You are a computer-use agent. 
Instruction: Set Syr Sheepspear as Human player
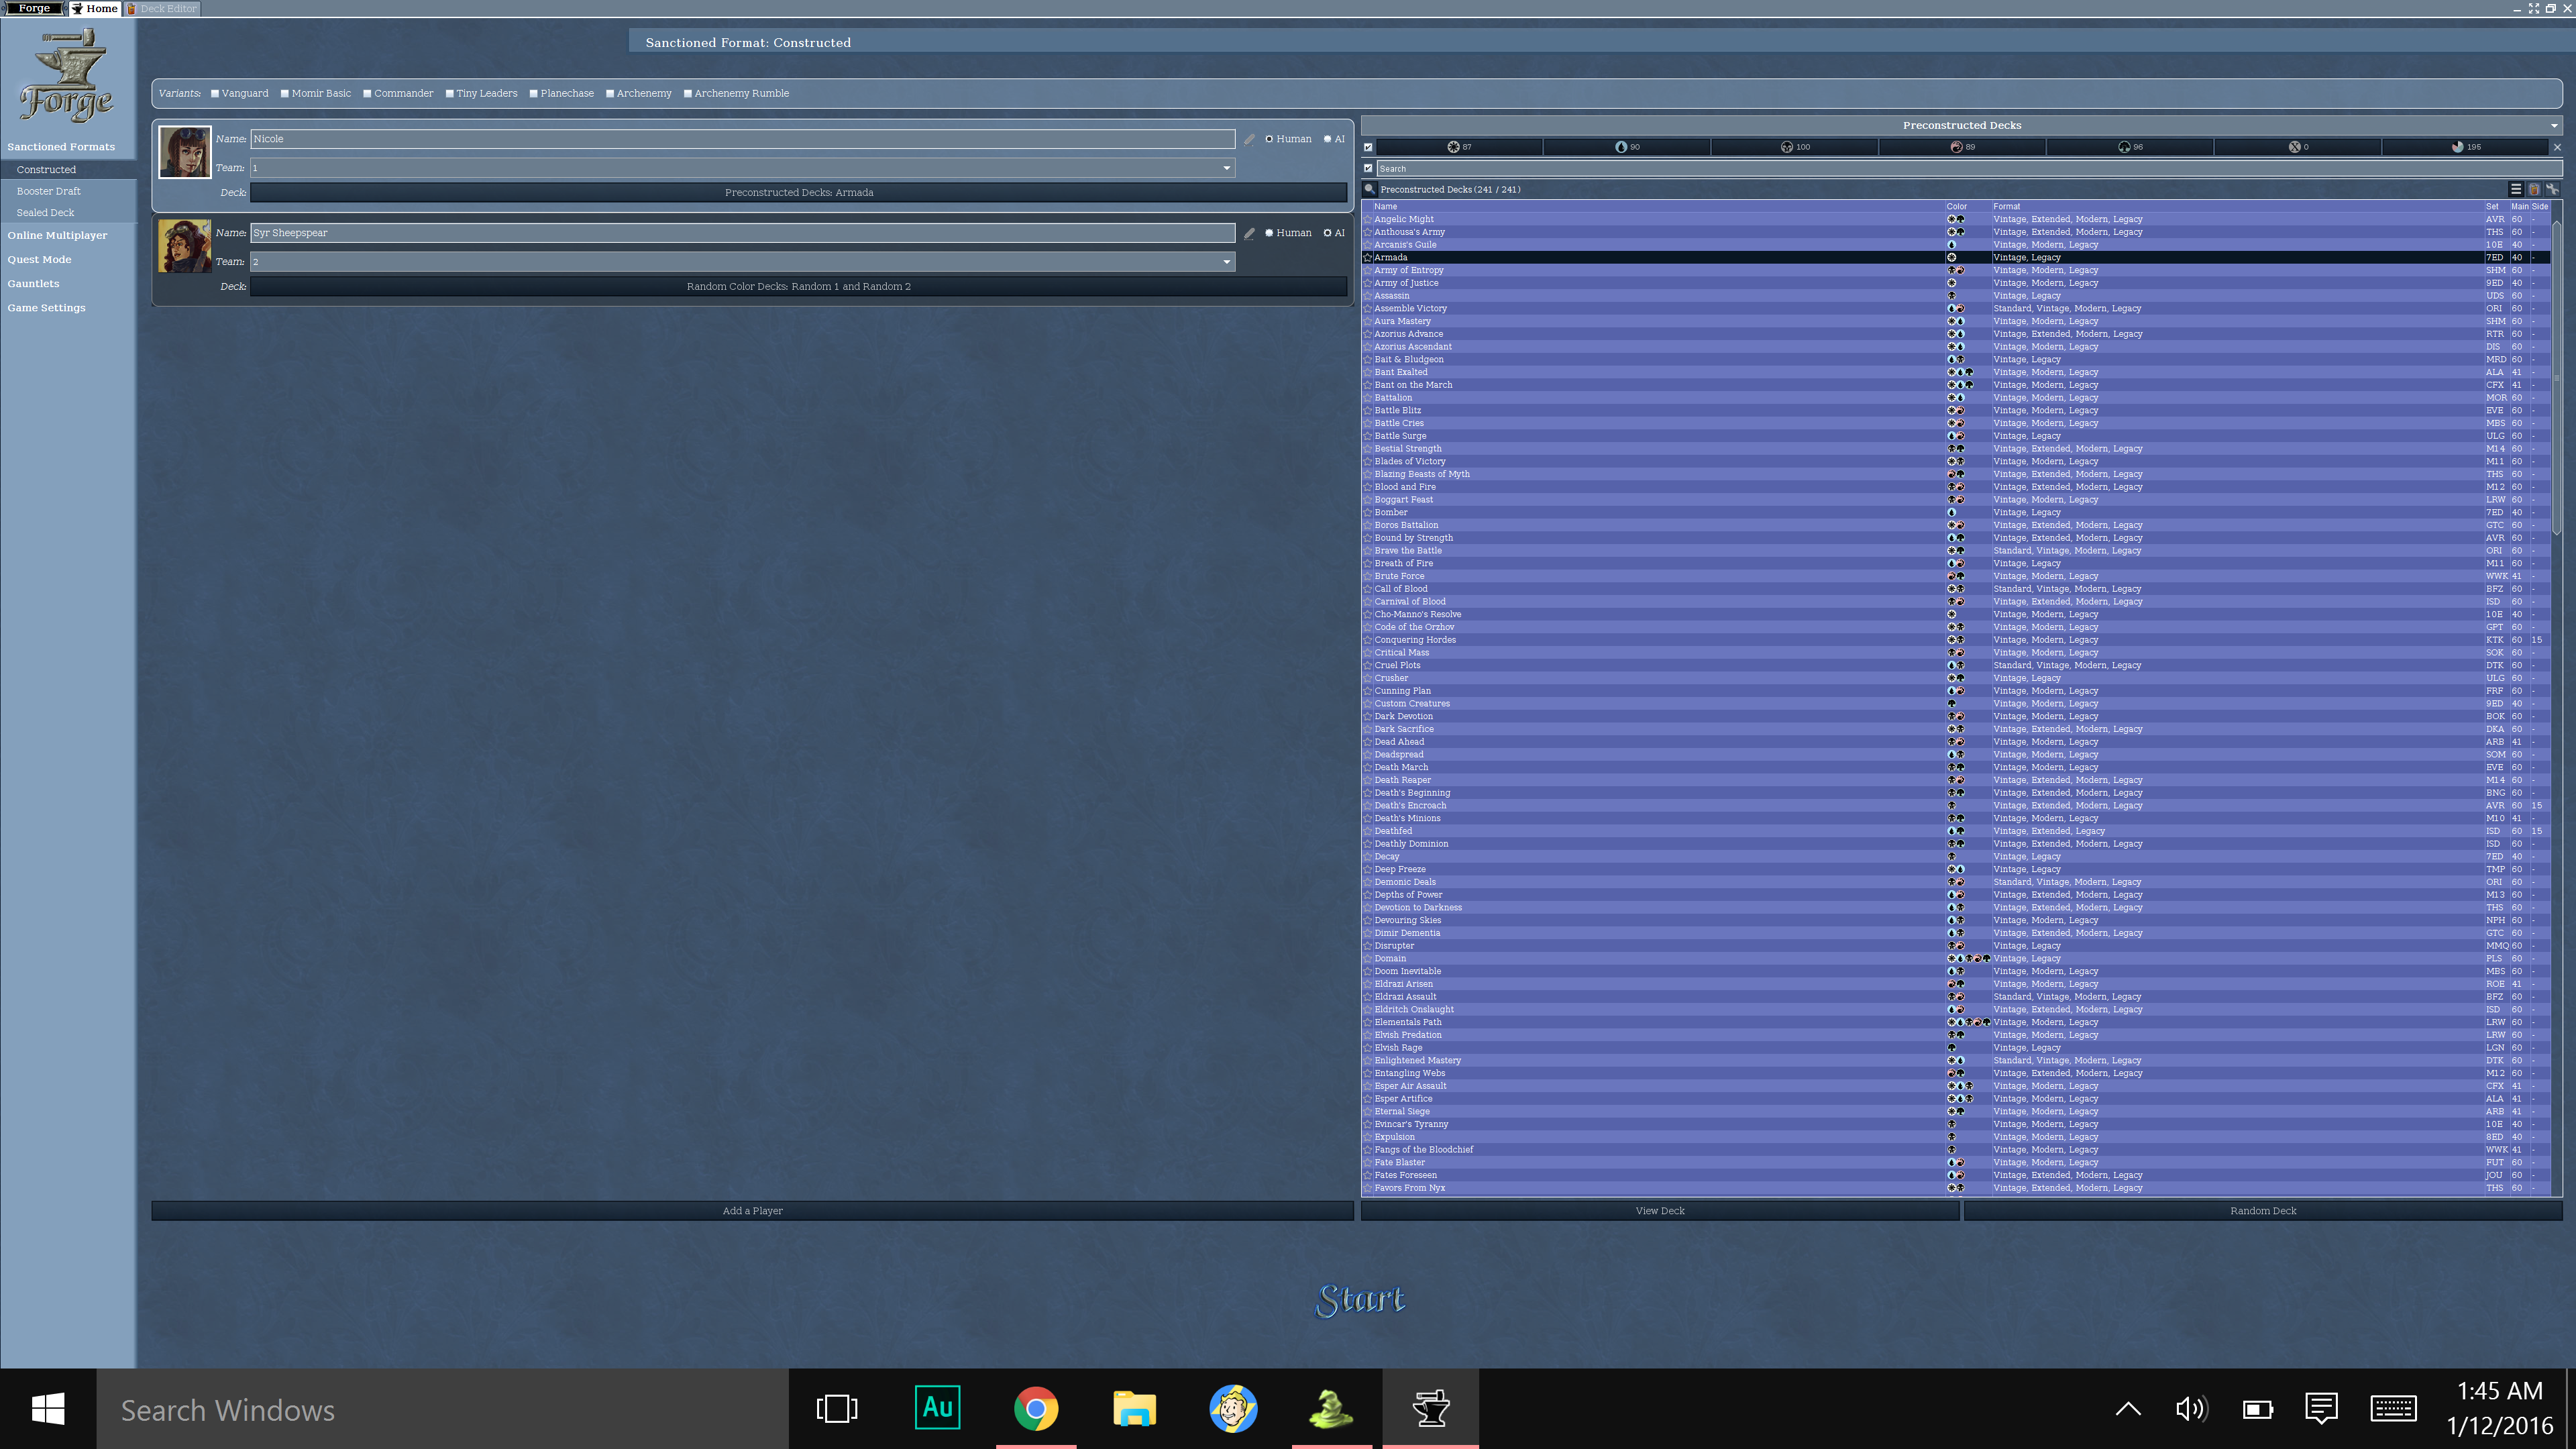pyautogui.click(x=1269, y=233)
